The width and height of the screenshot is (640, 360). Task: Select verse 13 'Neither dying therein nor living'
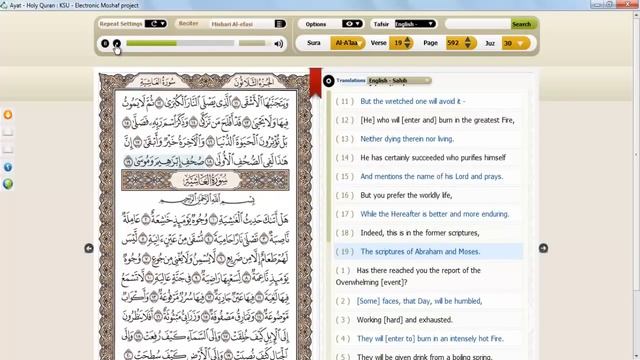(428, 139)
